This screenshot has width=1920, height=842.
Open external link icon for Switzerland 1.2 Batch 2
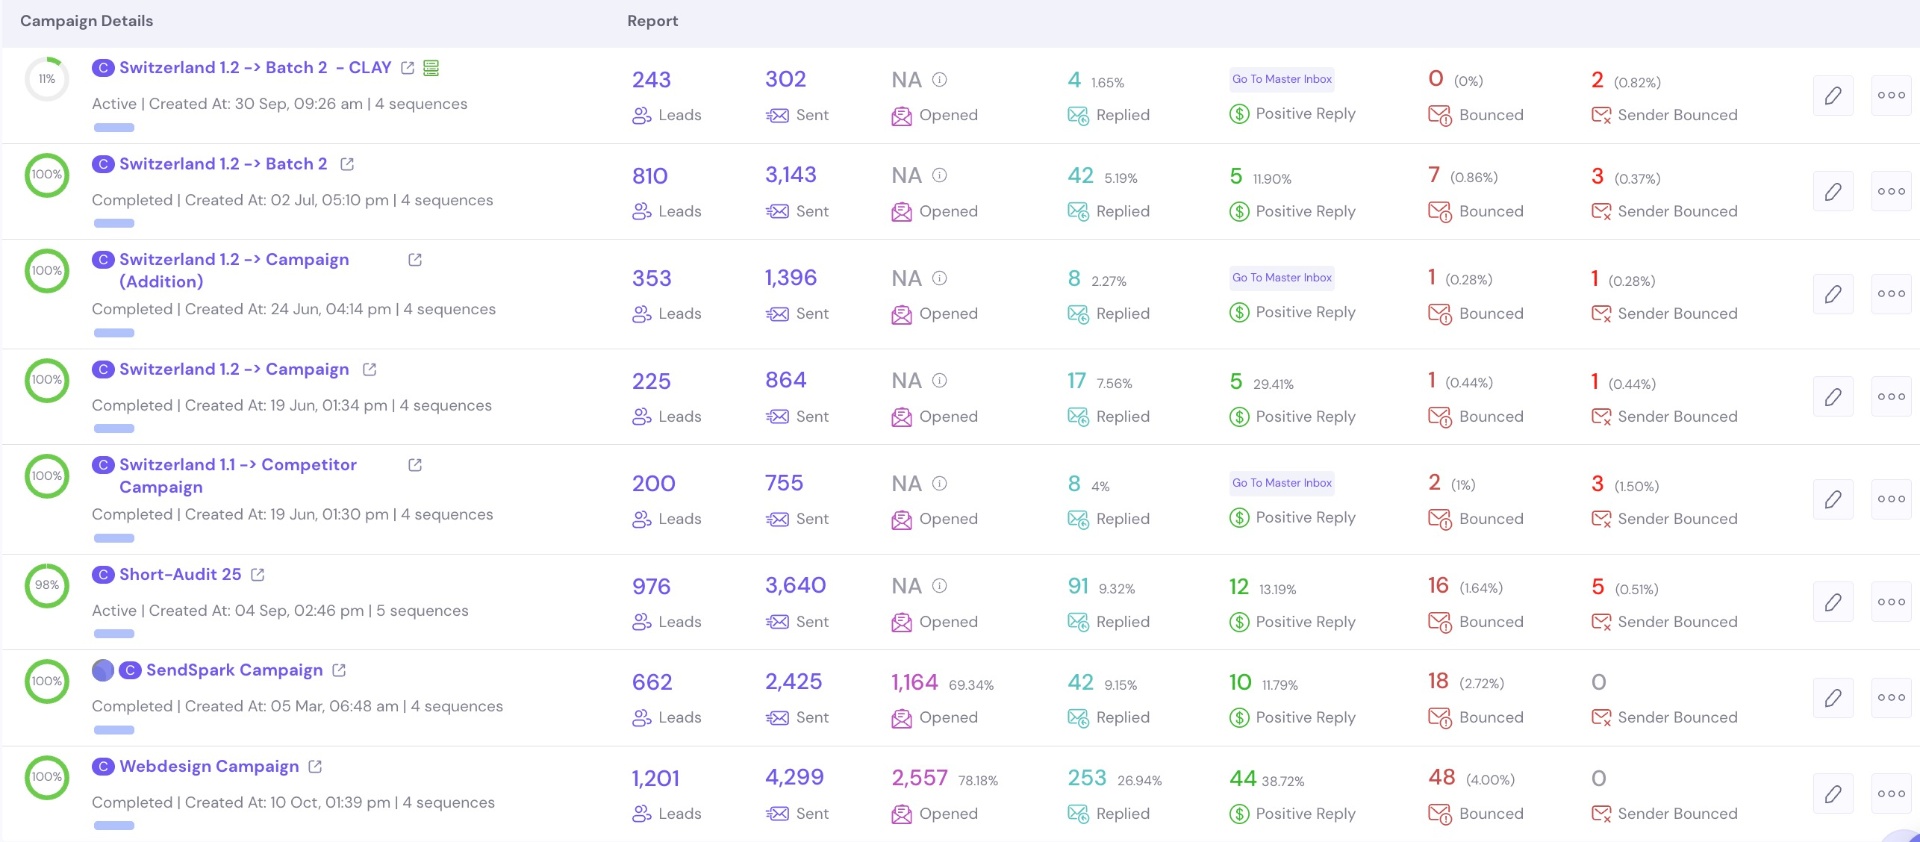(x=347, y=164)
